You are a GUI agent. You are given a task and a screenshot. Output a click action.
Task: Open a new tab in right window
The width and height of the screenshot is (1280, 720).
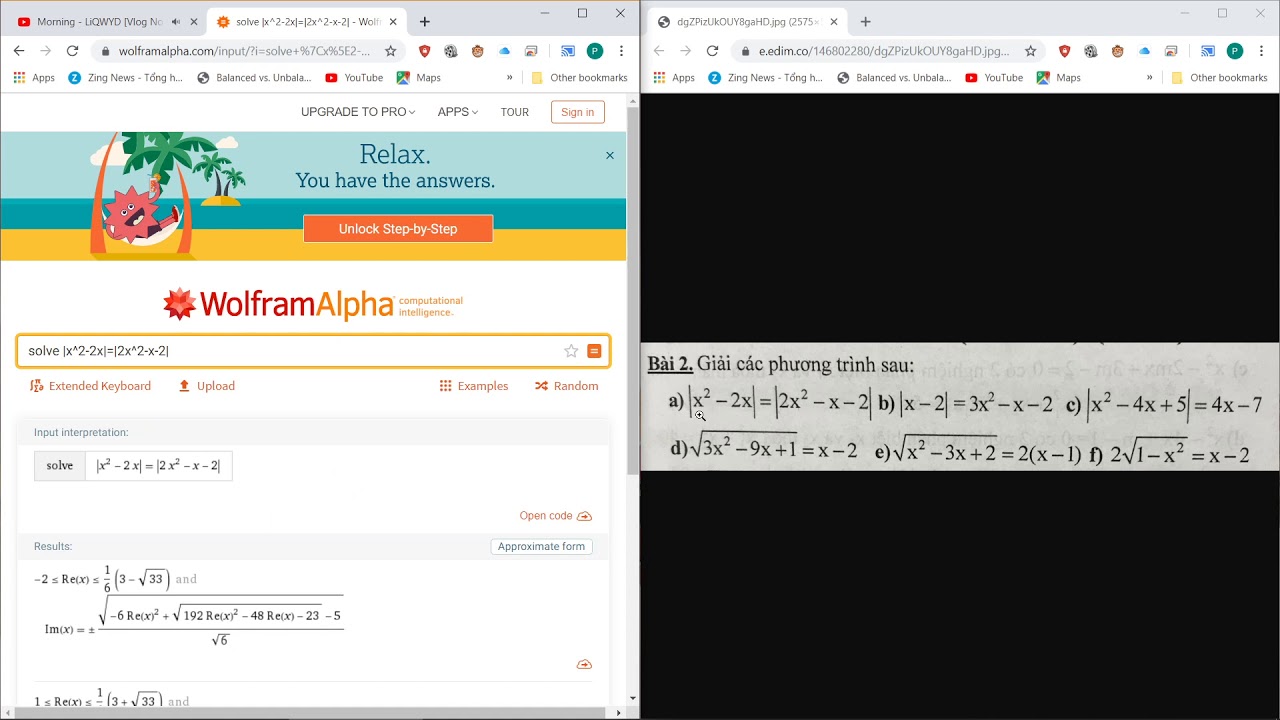tap(865, 22)
